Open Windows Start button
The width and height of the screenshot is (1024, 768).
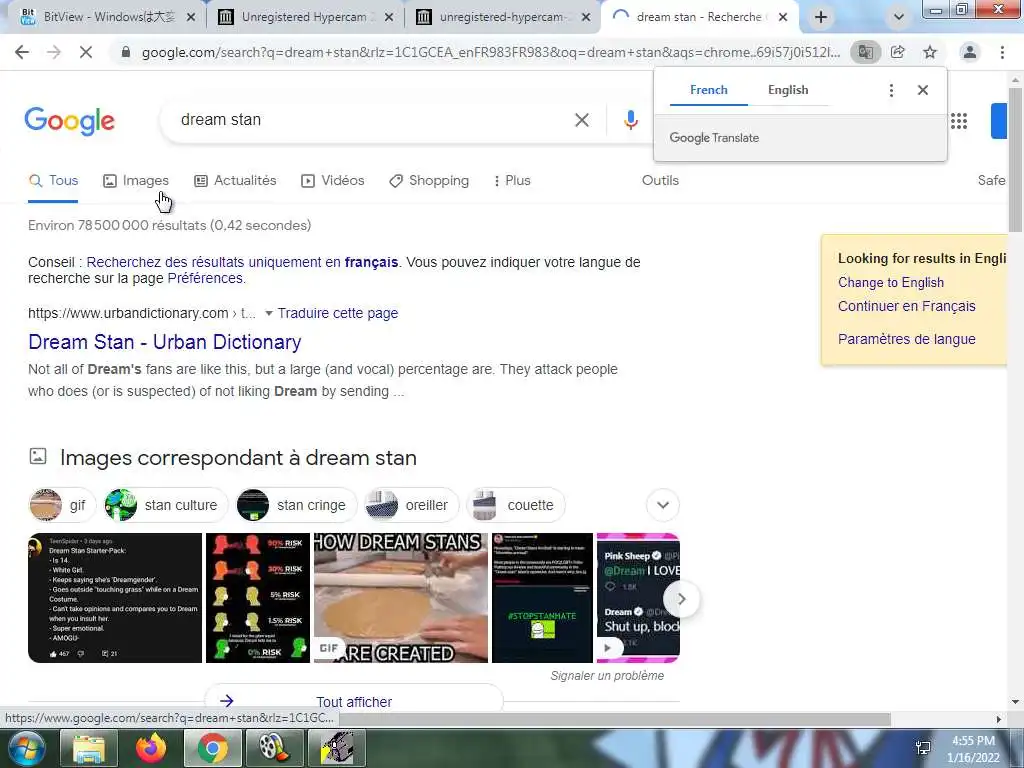[x=25, y=749]
